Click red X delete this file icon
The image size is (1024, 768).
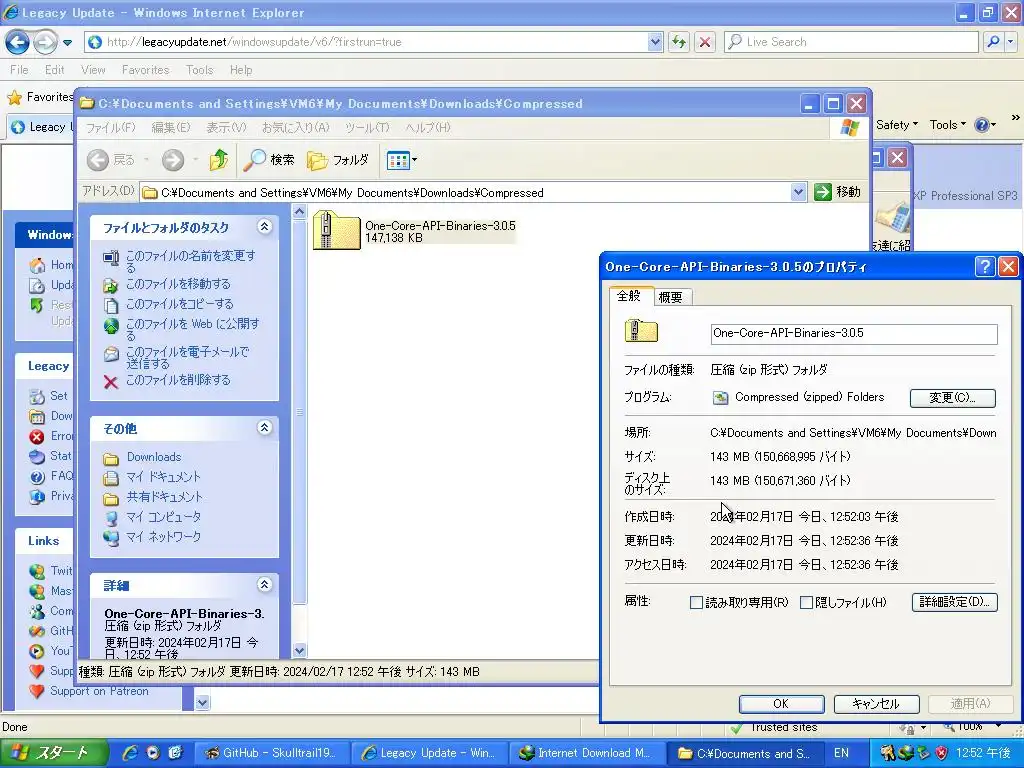tap(111, 382)
